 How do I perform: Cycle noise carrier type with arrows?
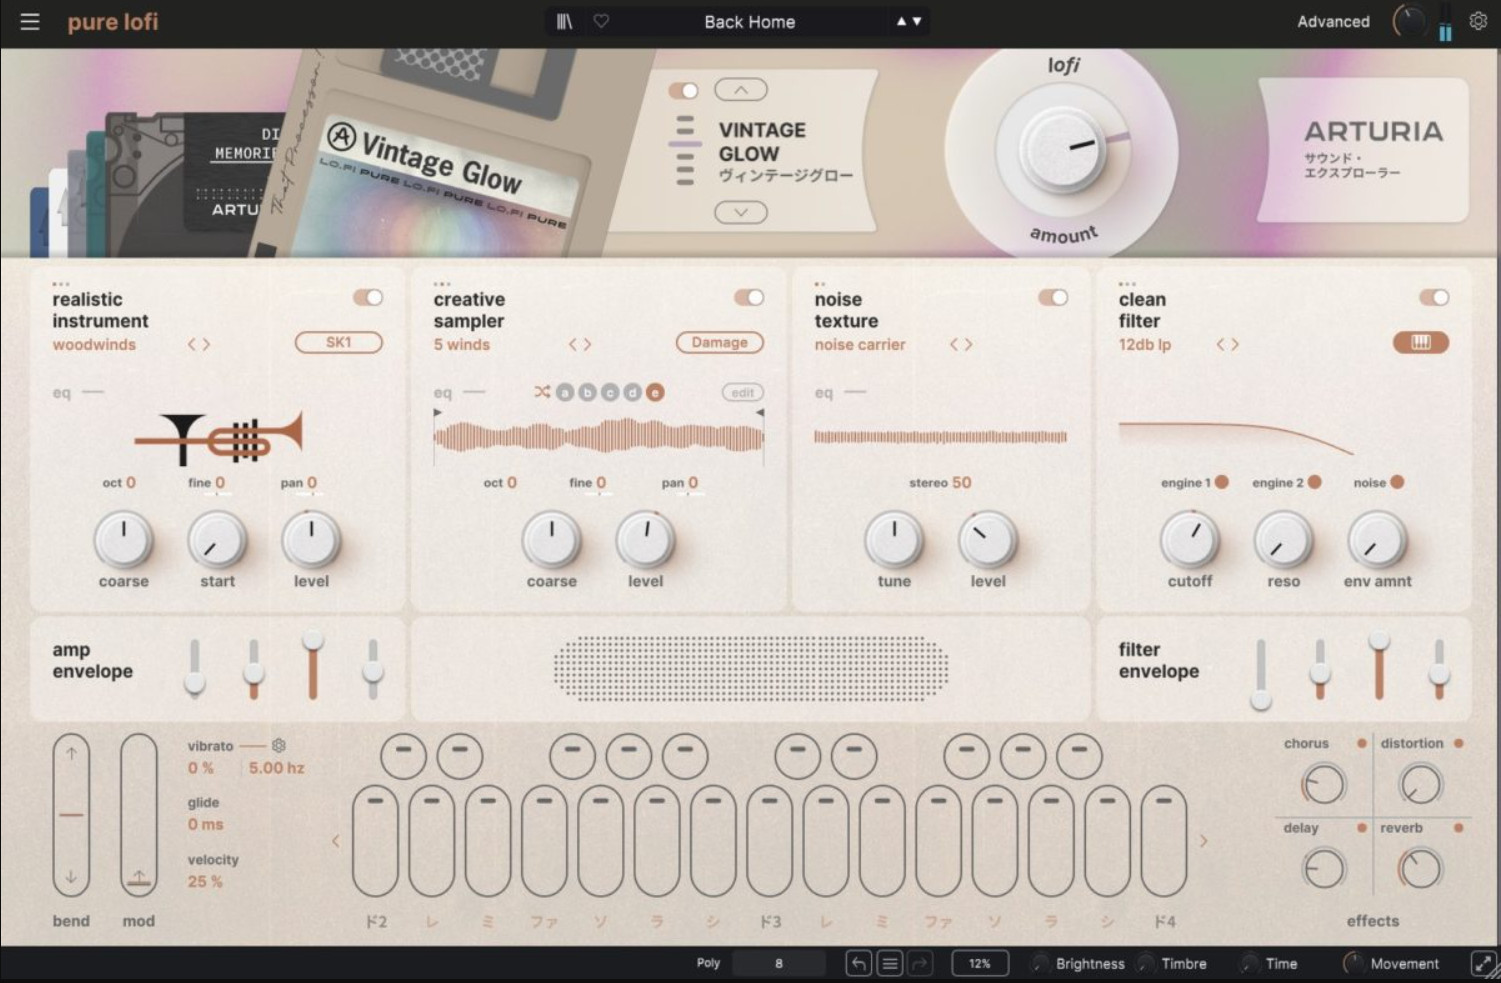click(961, 344)
